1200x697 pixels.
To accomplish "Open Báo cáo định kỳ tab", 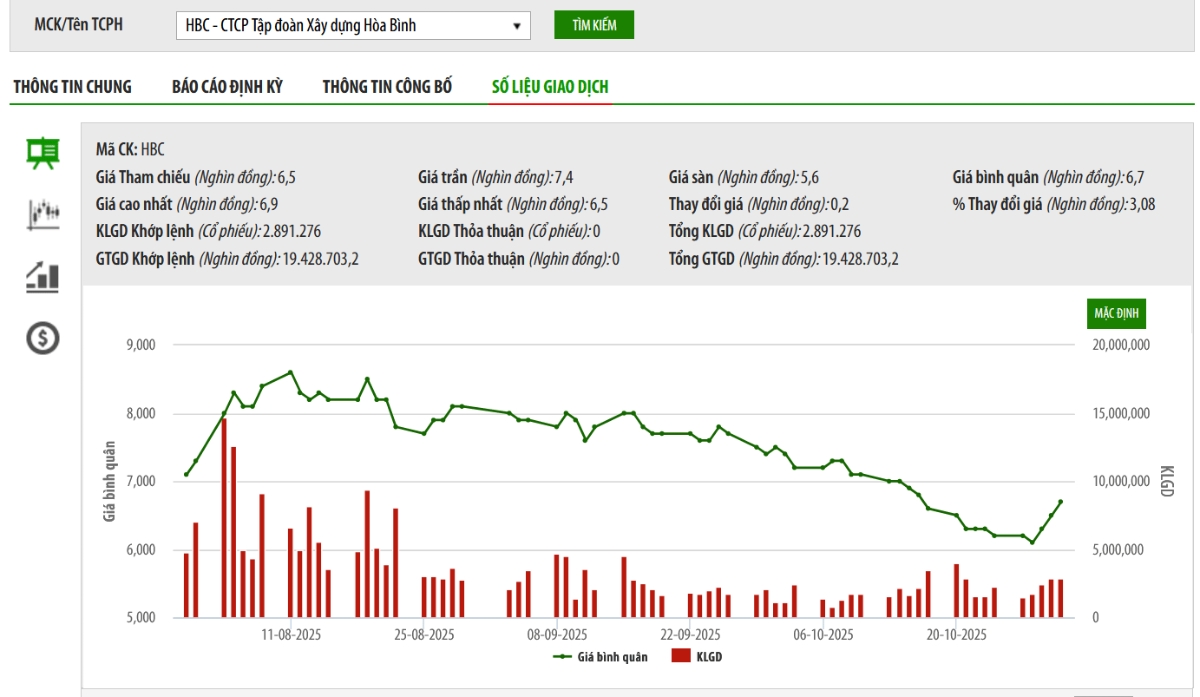I will pyautogui.click(x=227, y=87).
